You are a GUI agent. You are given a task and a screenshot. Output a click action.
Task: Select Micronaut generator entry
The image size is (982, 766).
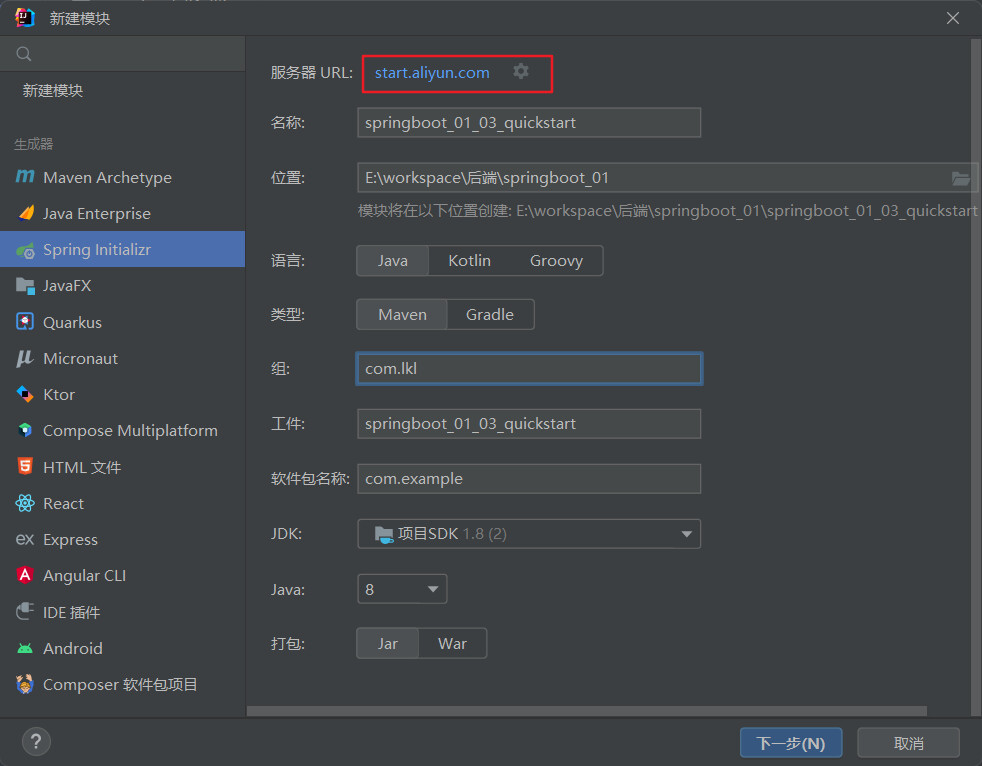(x=122, y=358)
